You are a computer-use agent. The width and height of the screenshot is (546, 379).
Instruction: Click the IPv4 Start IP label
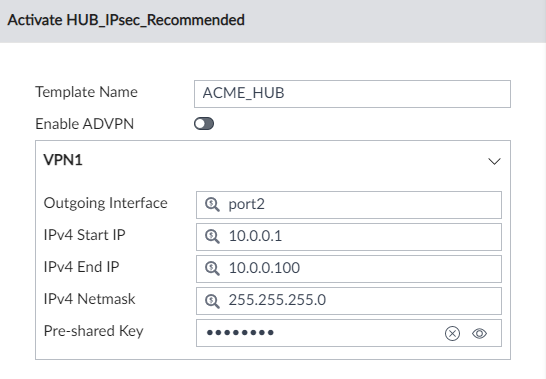(85, 235)
